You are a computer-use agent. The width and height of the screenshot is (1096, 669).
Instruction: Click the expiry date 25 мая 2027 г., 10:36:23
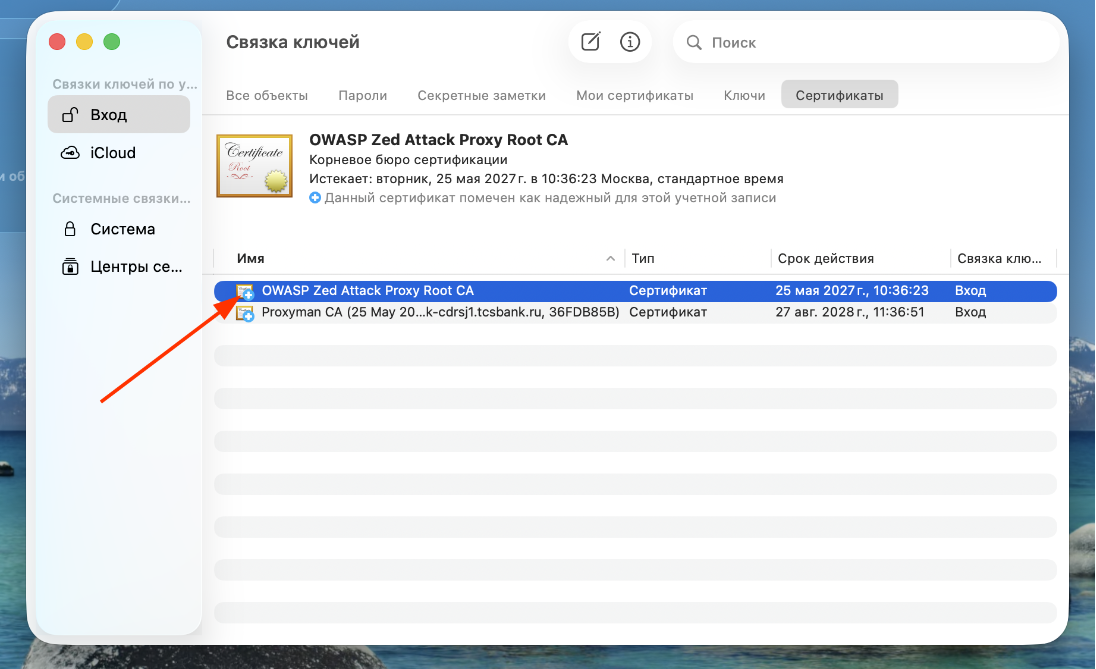click(x=852, y=290)
